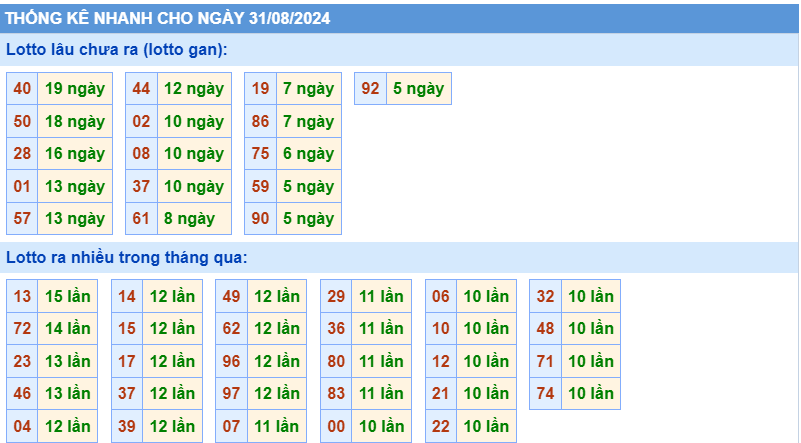Select number 50 with 18 ngày
Screen dimensions: 801x443
22,121
